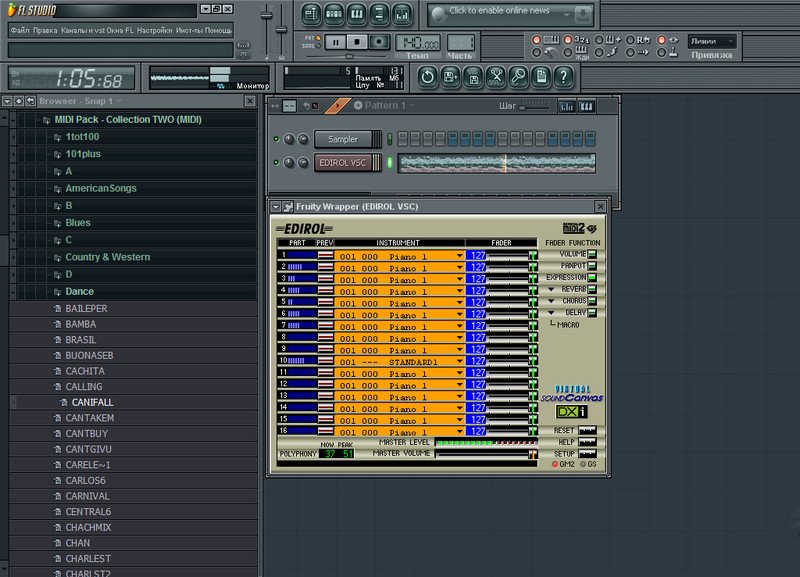Click the EDIROL VSC channel button
Screen dimensions: 800x577
[x=342, y=163]
